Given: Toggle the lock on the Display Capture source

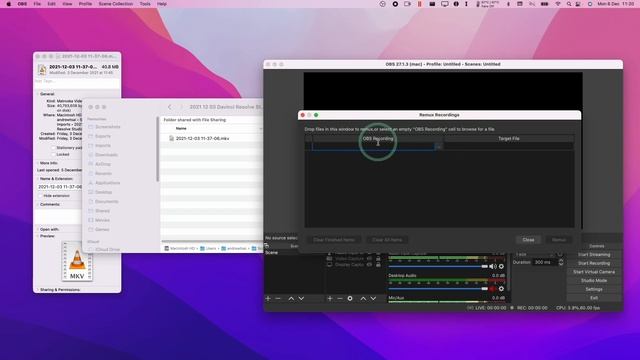Looking at the screenshot, I should coord(378,264).
